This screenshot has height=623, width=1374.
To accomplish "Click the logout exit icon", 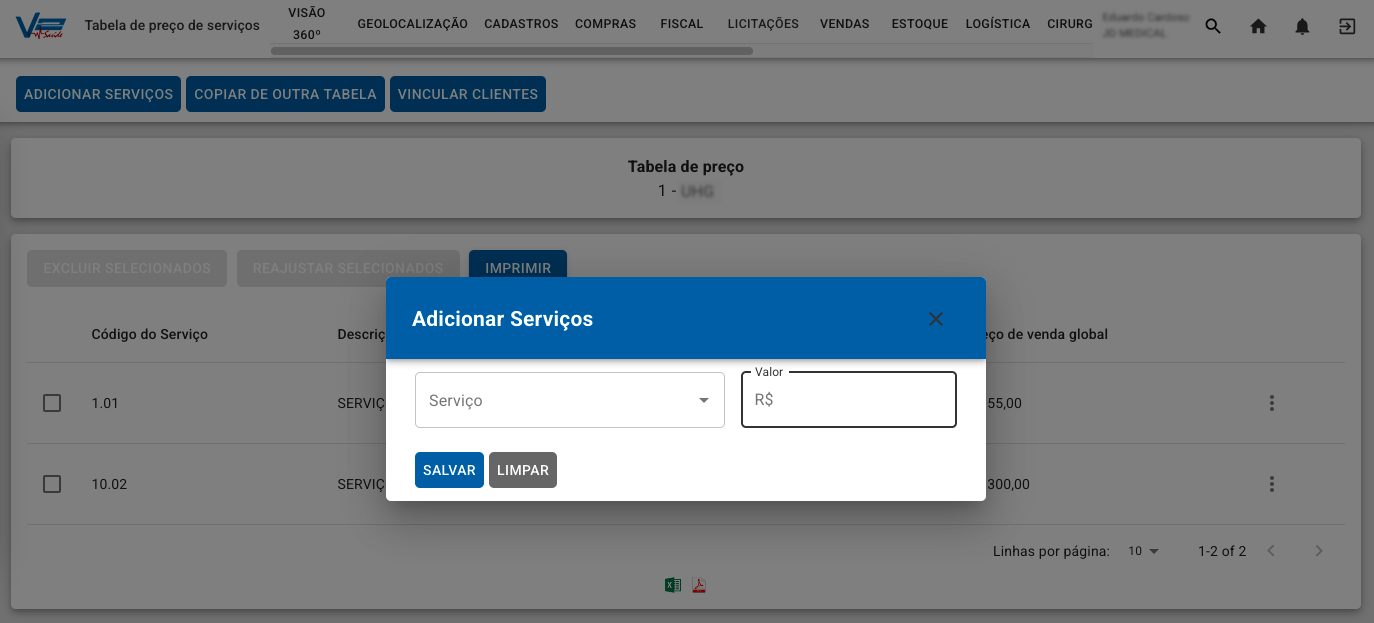I will click(x=1347, y=27).
